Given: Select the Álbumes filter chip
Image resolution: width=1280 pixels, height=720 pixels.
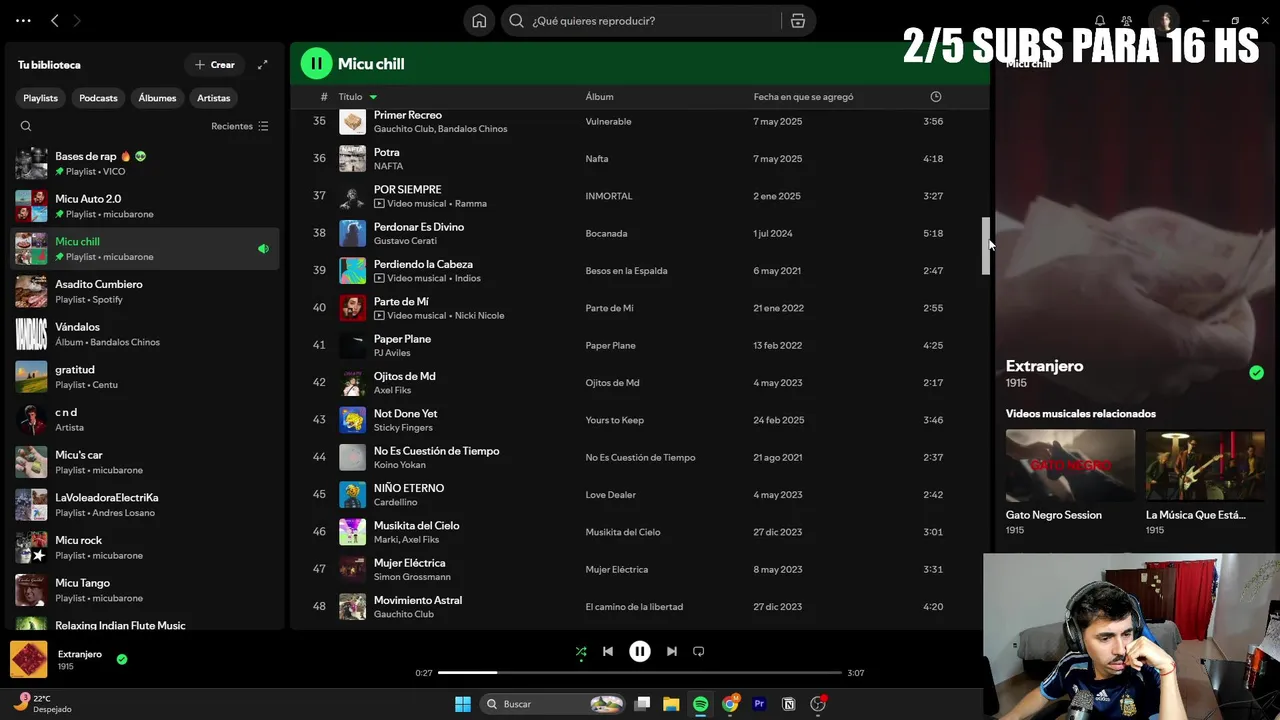Looking at the screenshot, I should pos(157,98).
